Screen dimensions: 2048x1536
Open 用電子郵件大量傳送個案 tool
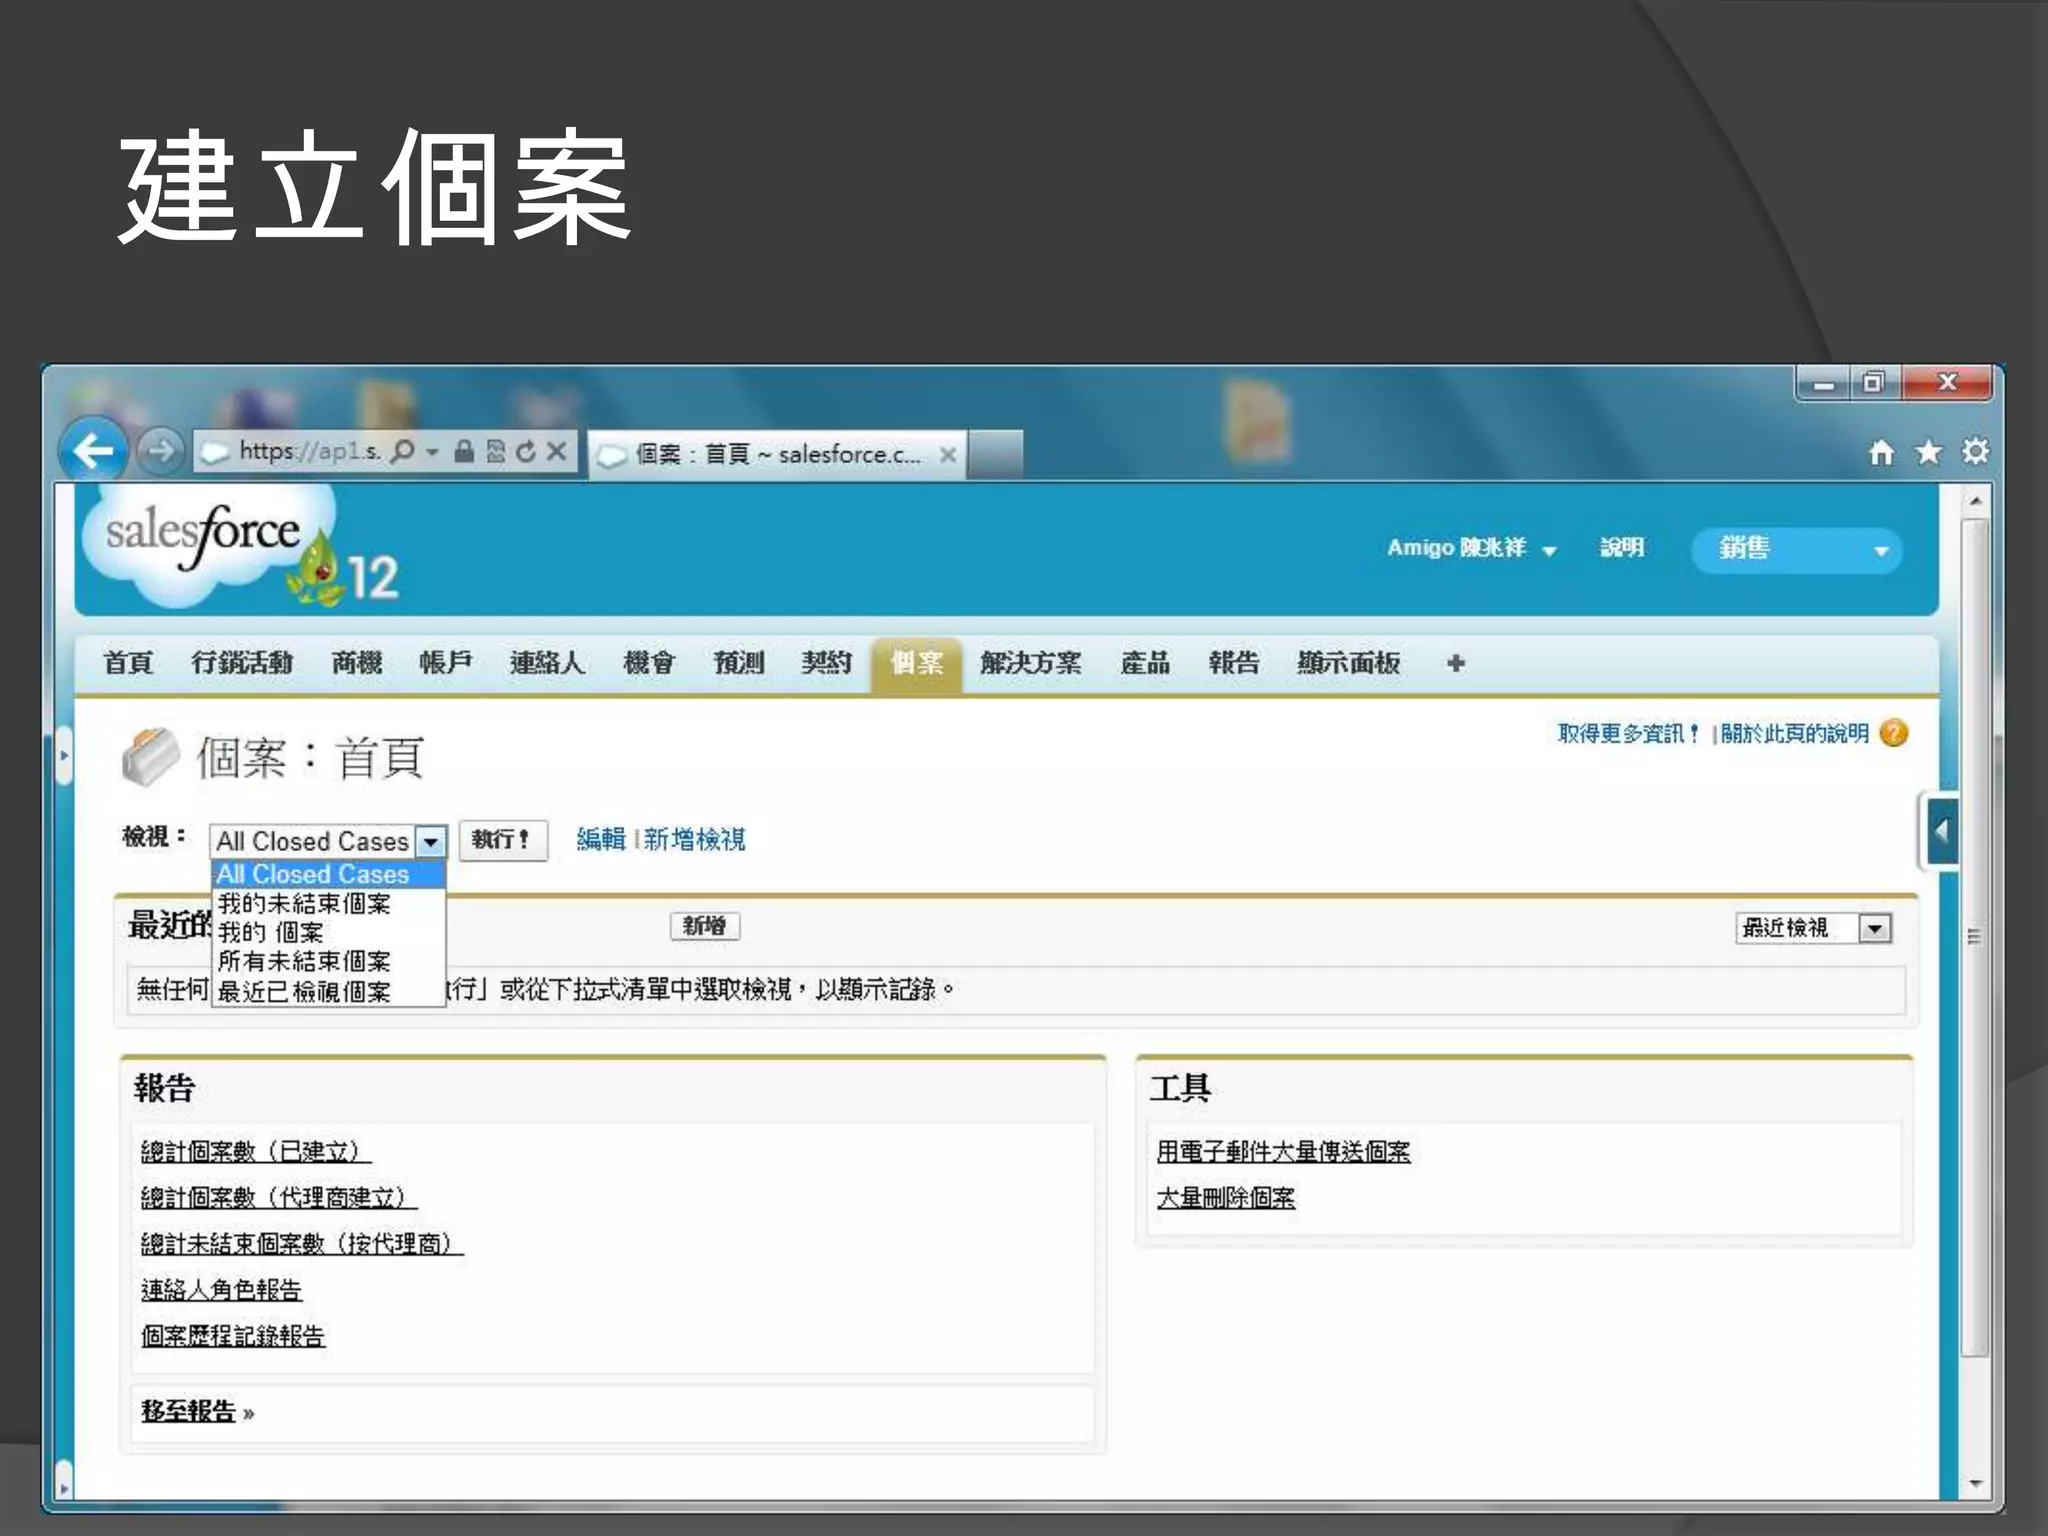tap(1283, 1152)
